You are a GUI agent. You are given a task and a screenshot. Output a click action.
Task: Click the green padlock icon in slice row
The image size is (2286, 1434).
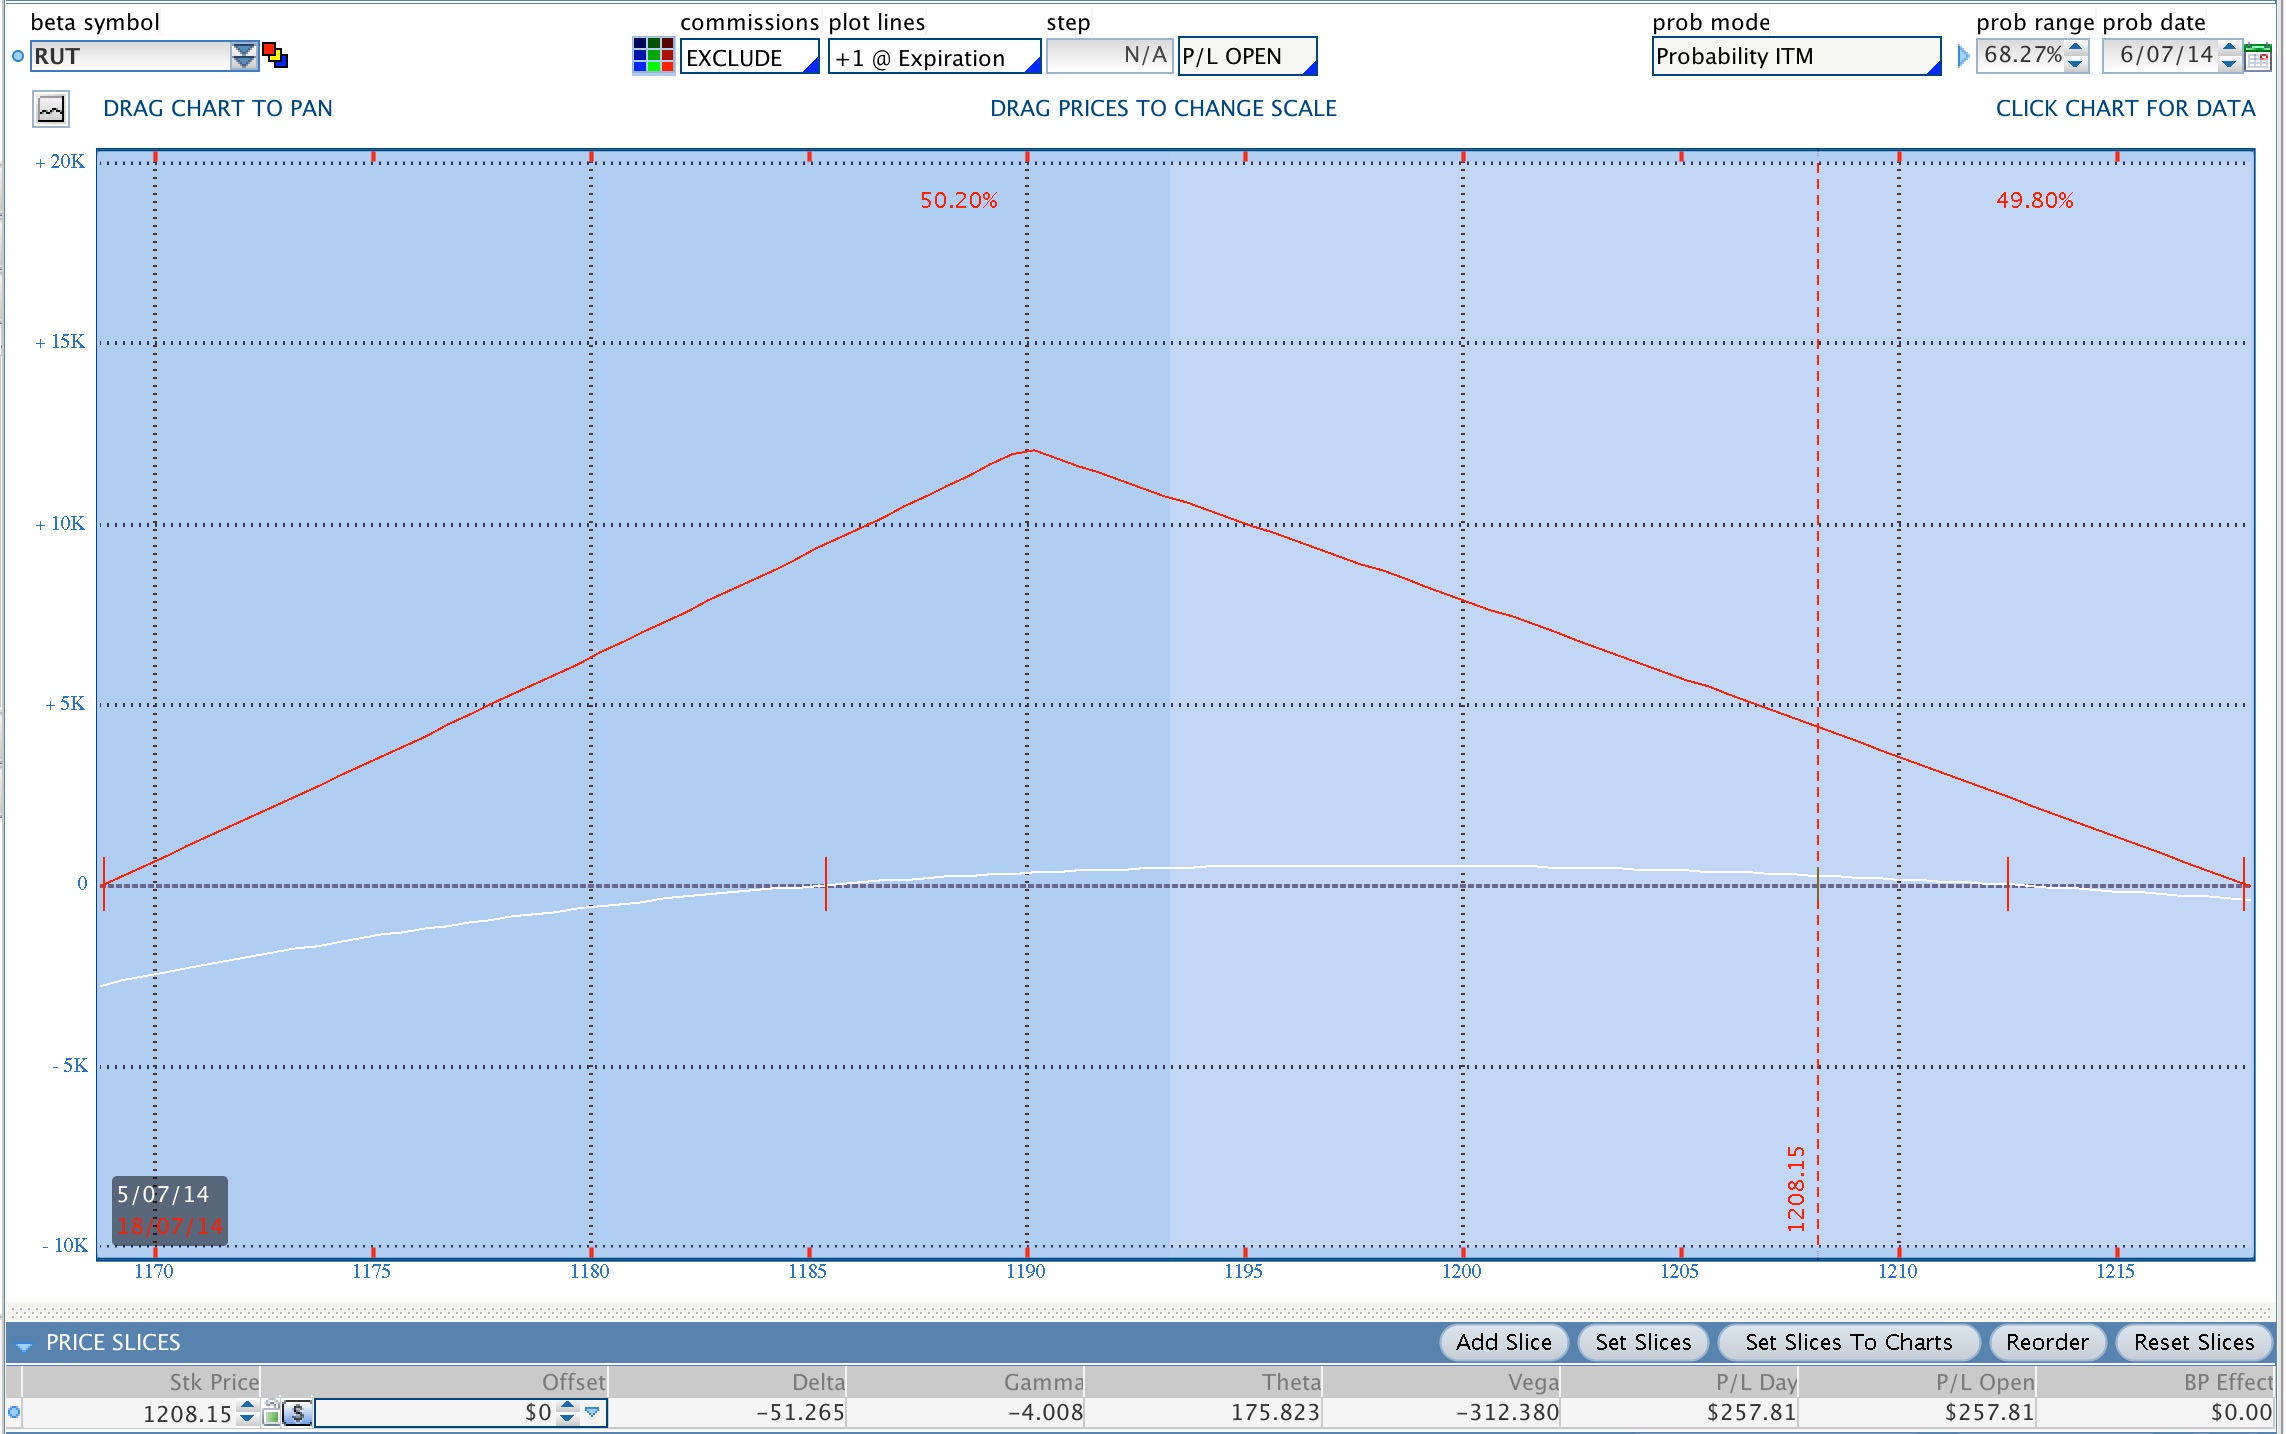(272, 1412)
